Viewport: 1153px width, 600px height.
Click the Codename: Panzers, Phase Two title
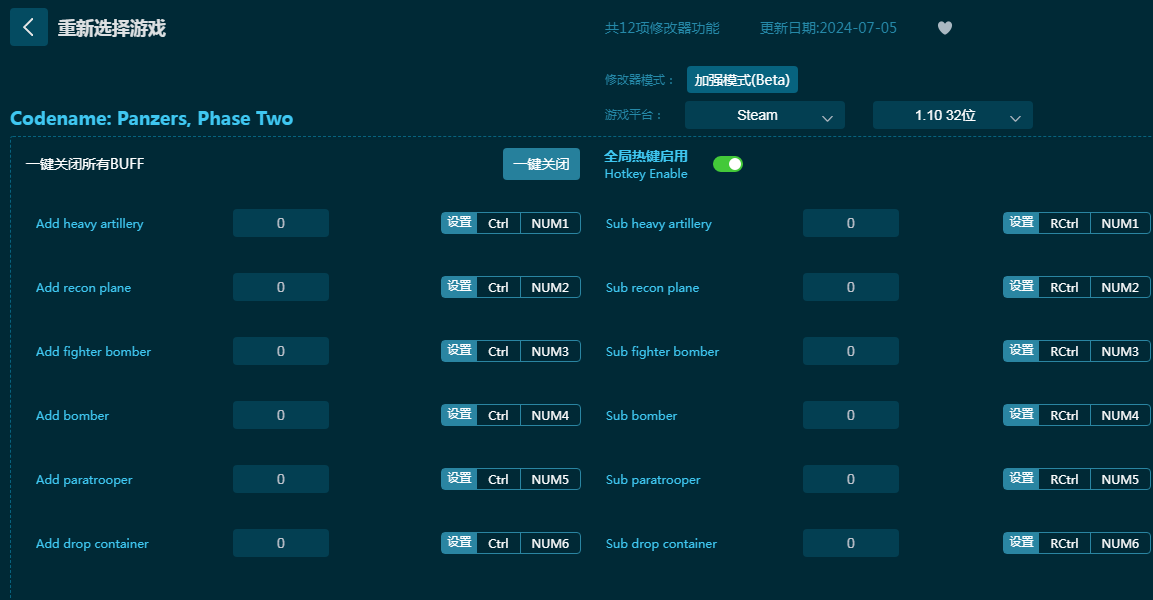tap(151, 118)
